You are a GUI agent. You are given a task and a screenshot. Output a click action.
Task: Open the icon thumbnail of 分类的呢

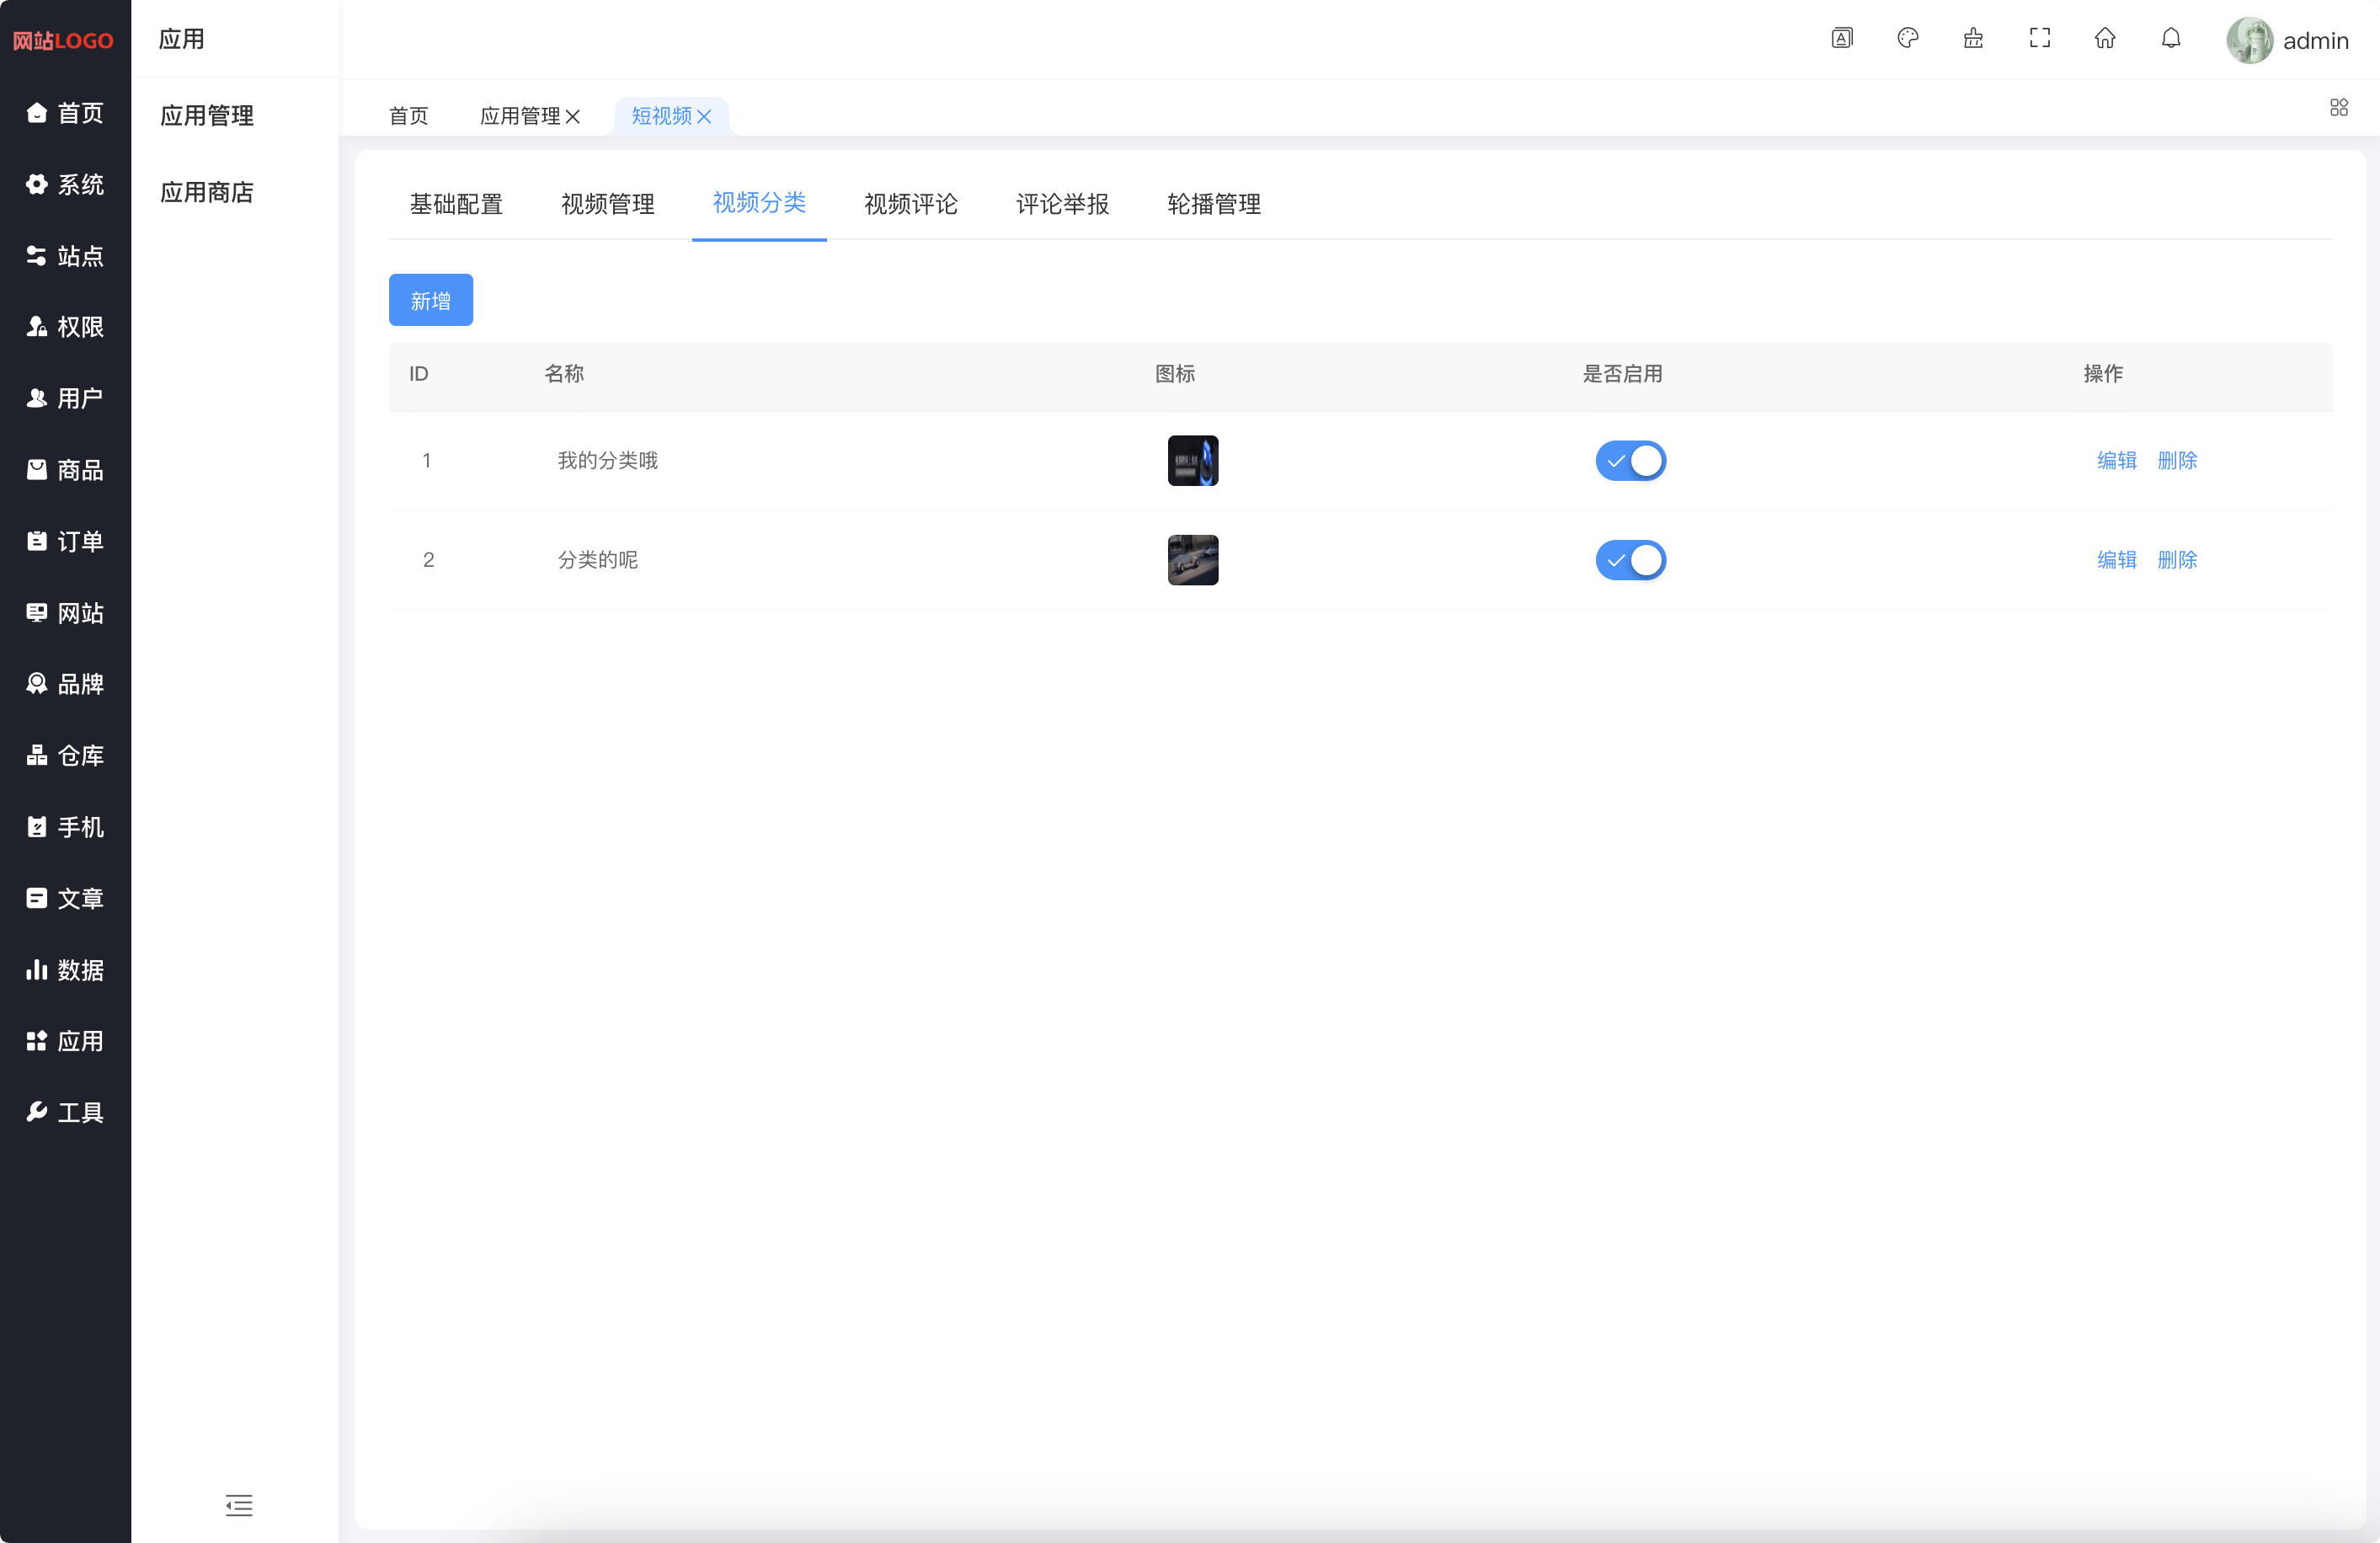pyautogui.click(x=1192, y=560)
